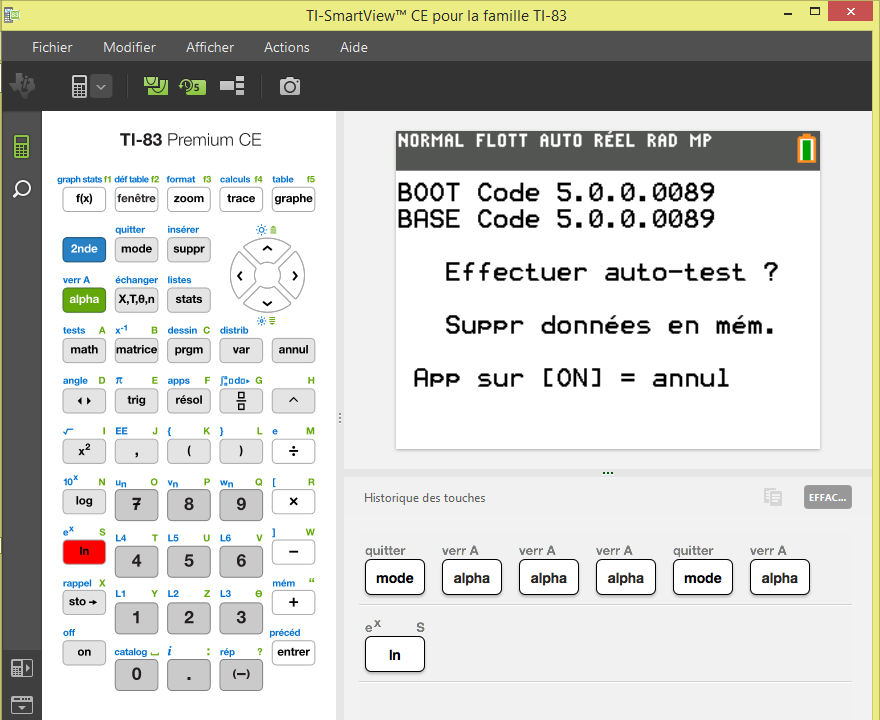Click the stats key
The image size is (880, 720).
189,300
